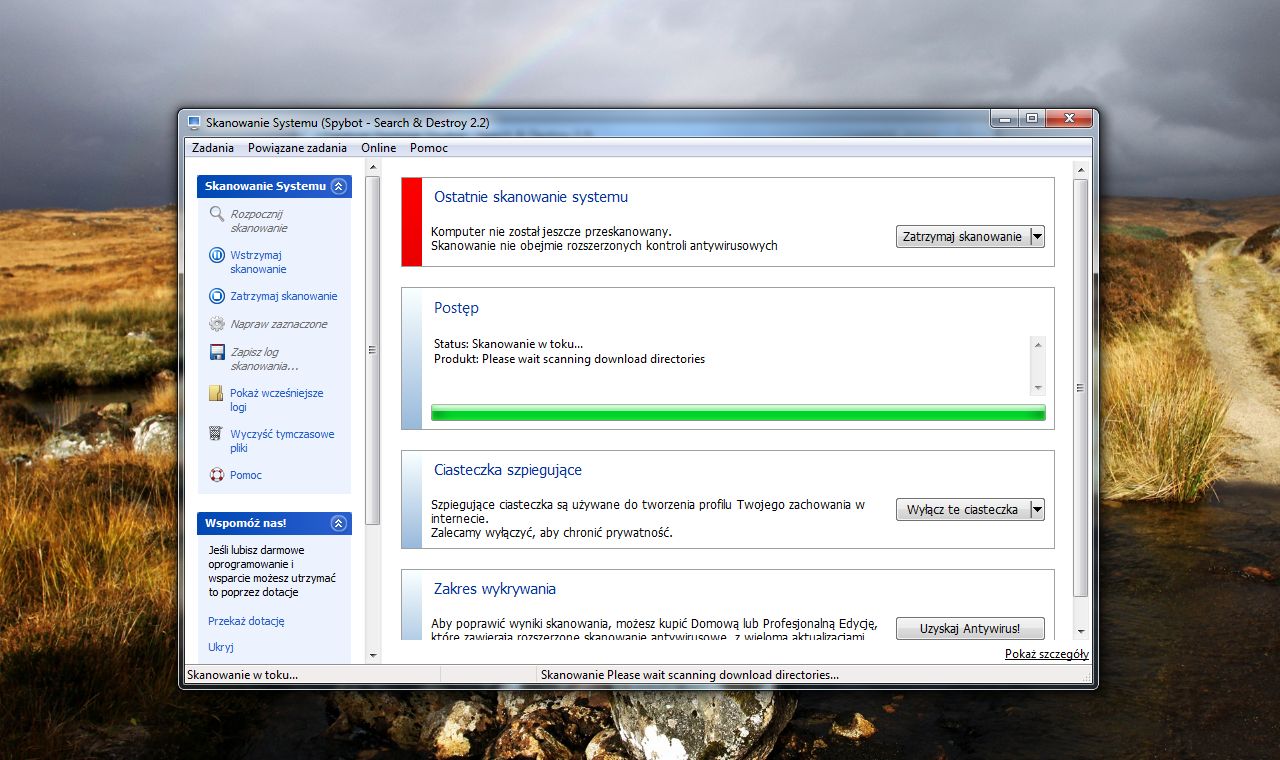Click the Zakres wykrywania heading
1280x760 pixels.
tap(495, 589)
